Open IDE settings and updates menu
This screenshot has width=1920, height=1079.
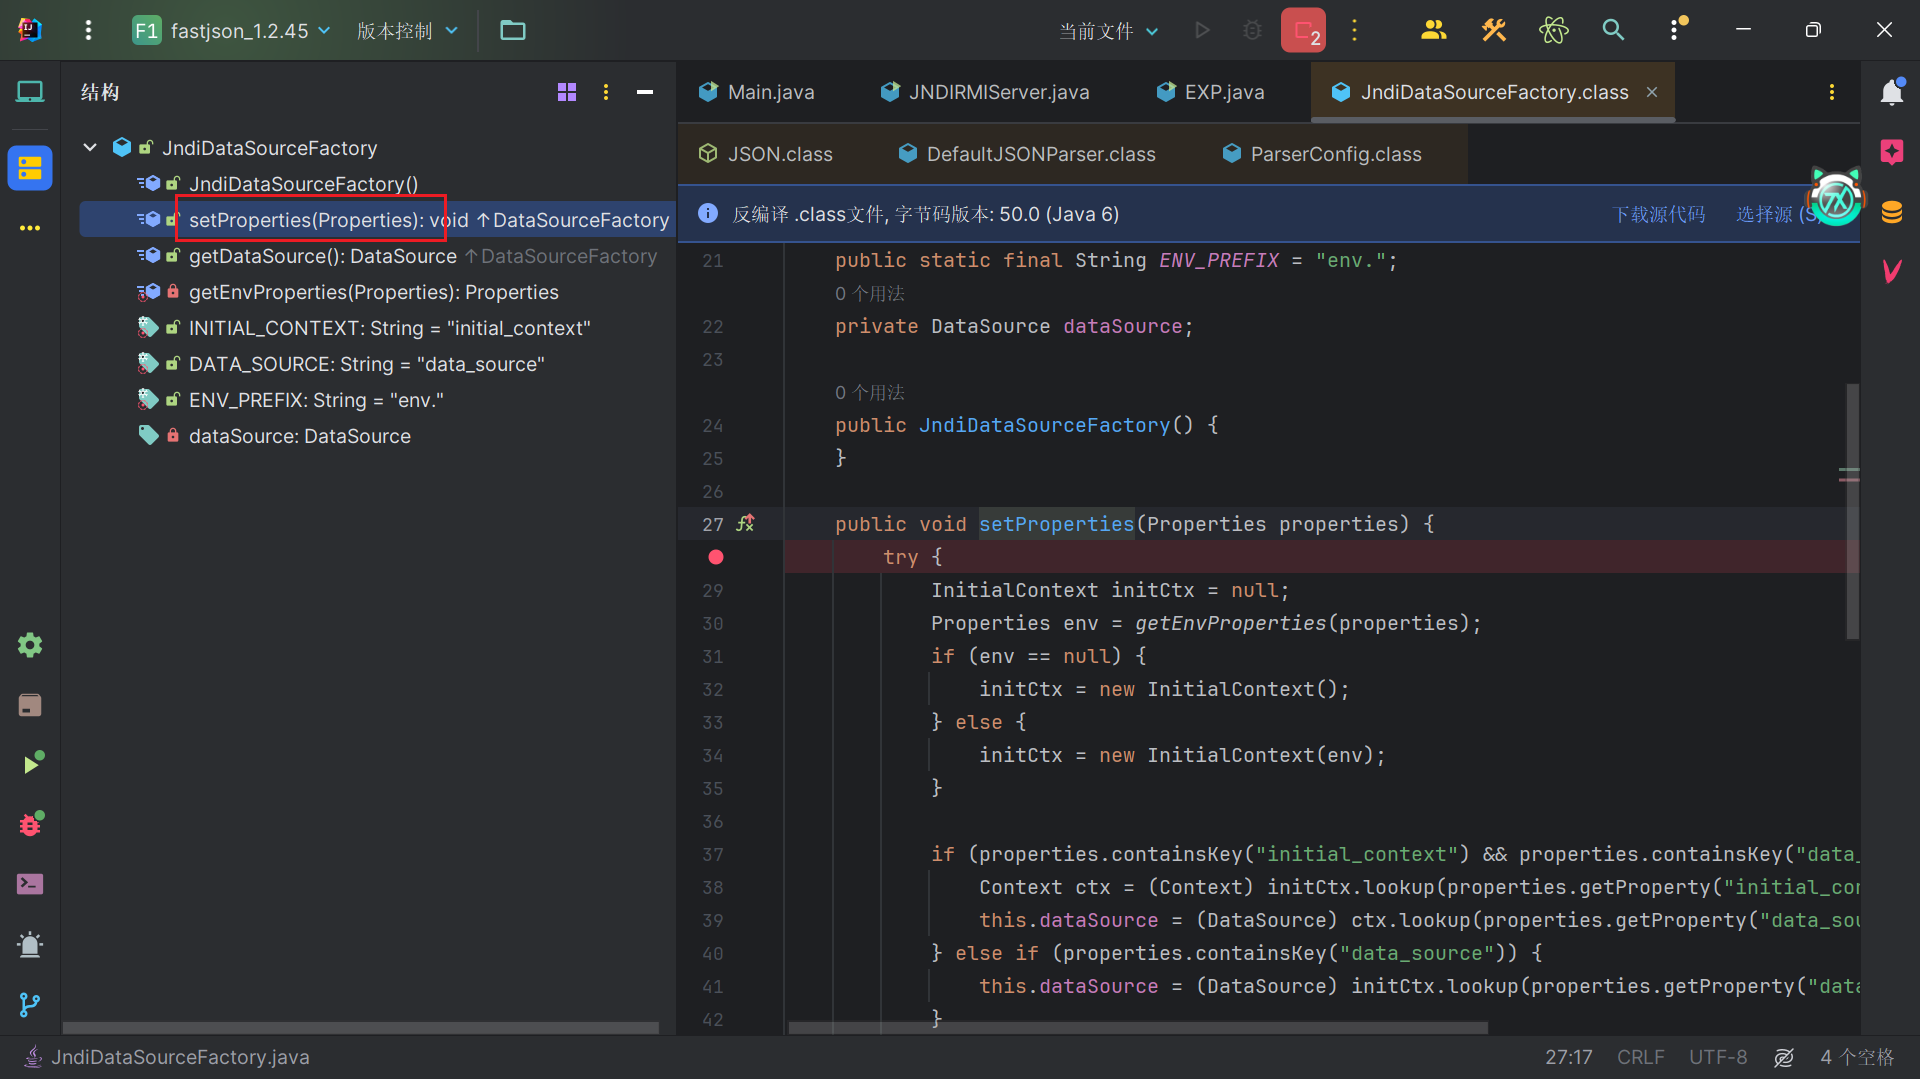point(1677,29)
